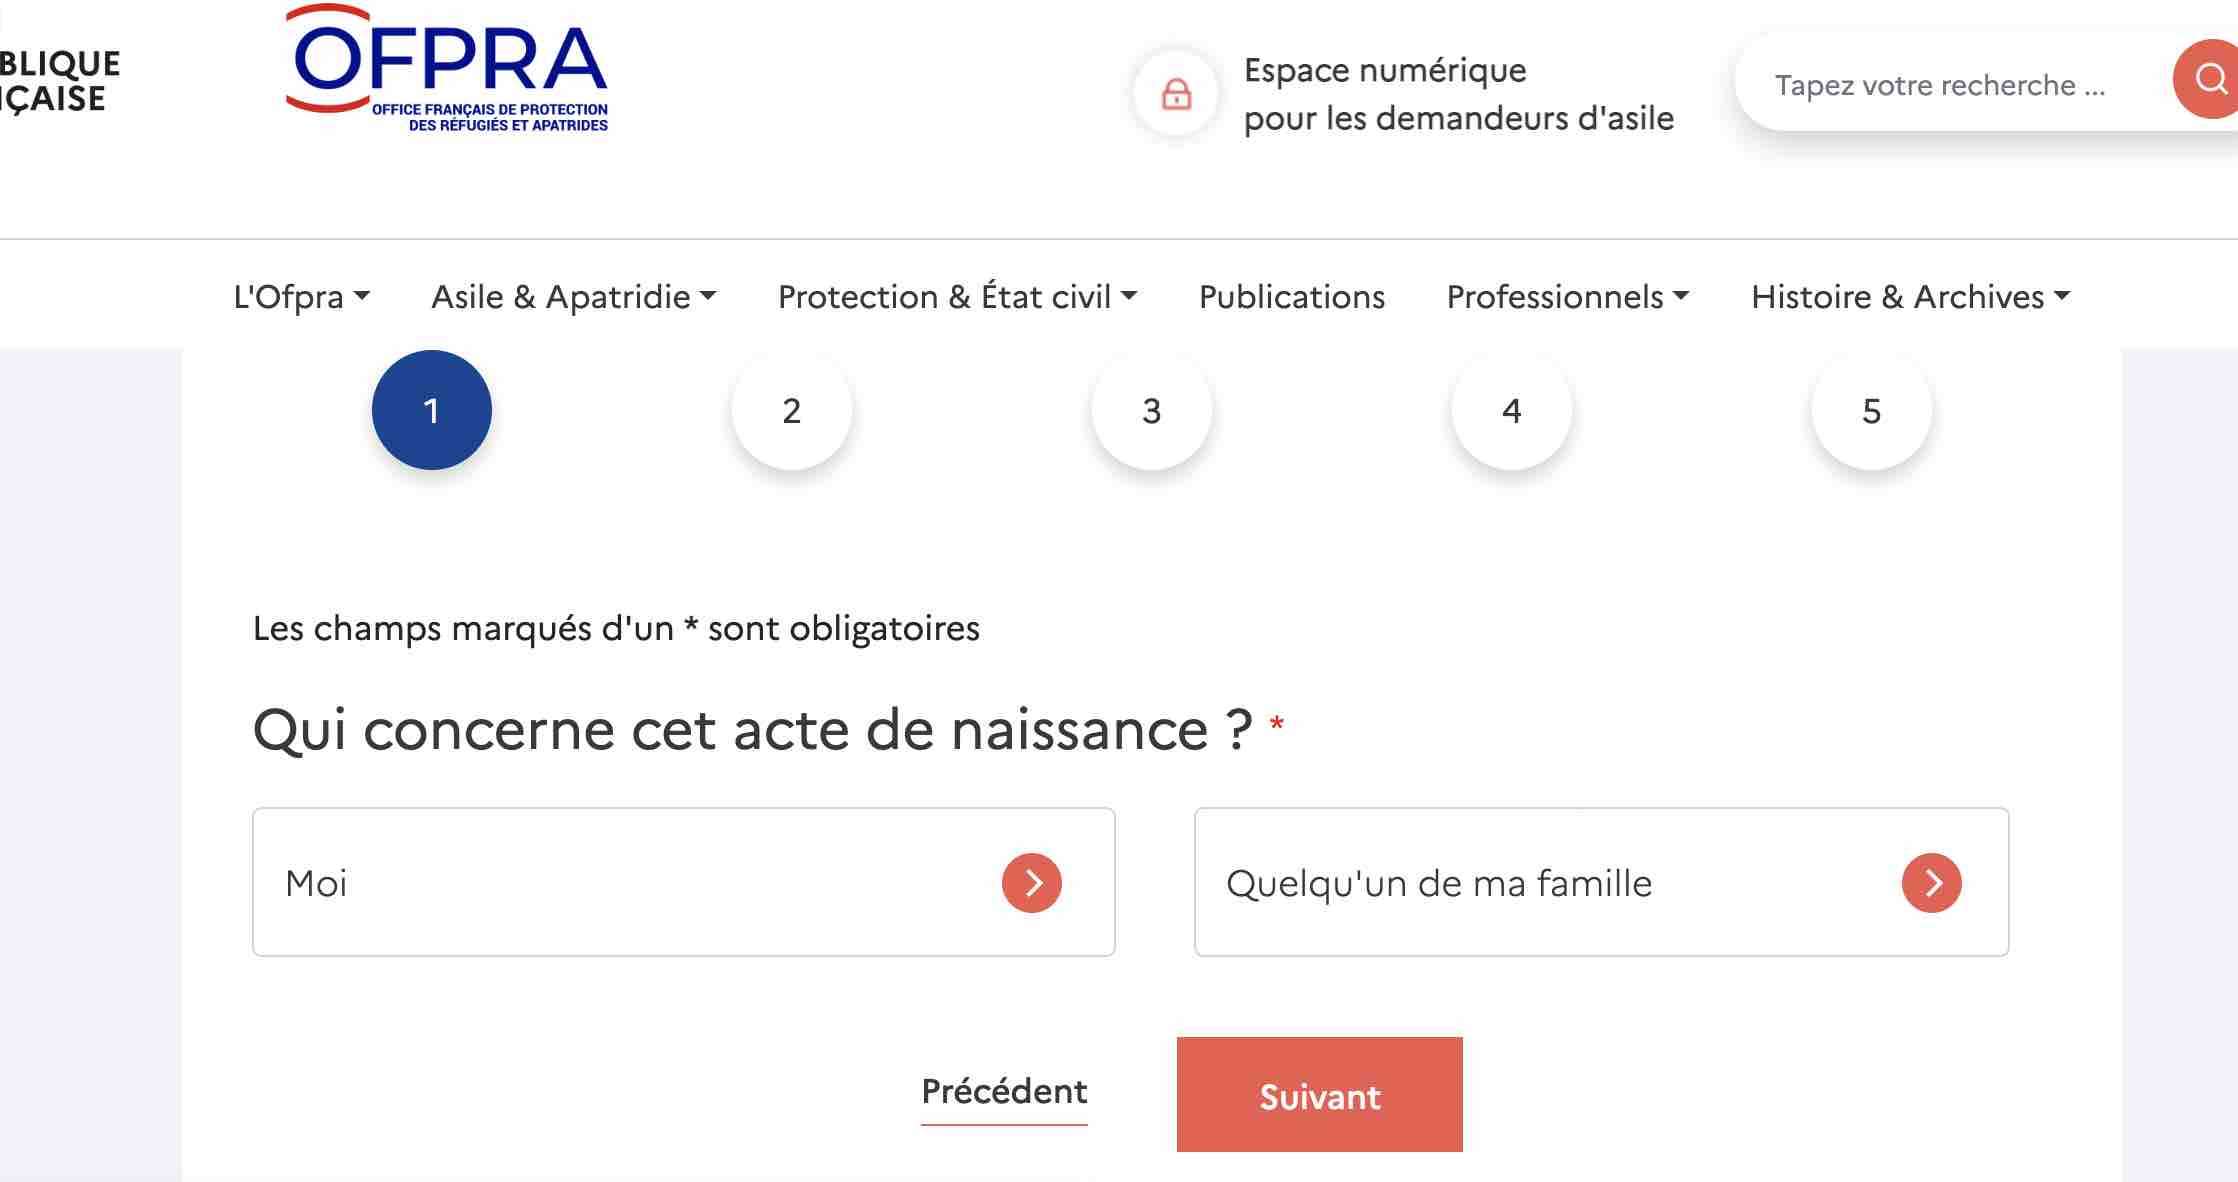The height and width of the screenshot is (1182, 2238).
Task: Click the Précédent link
Action: coord(1004,1092)
